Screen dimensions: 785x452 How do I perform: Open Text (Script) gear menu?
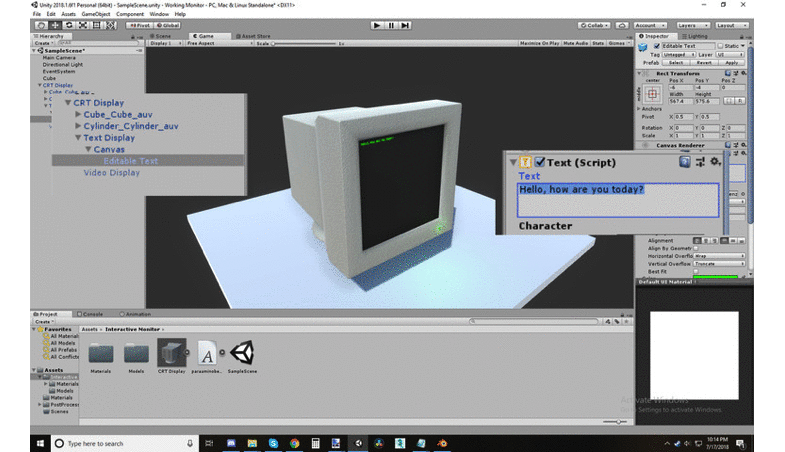tap(715, 162)
